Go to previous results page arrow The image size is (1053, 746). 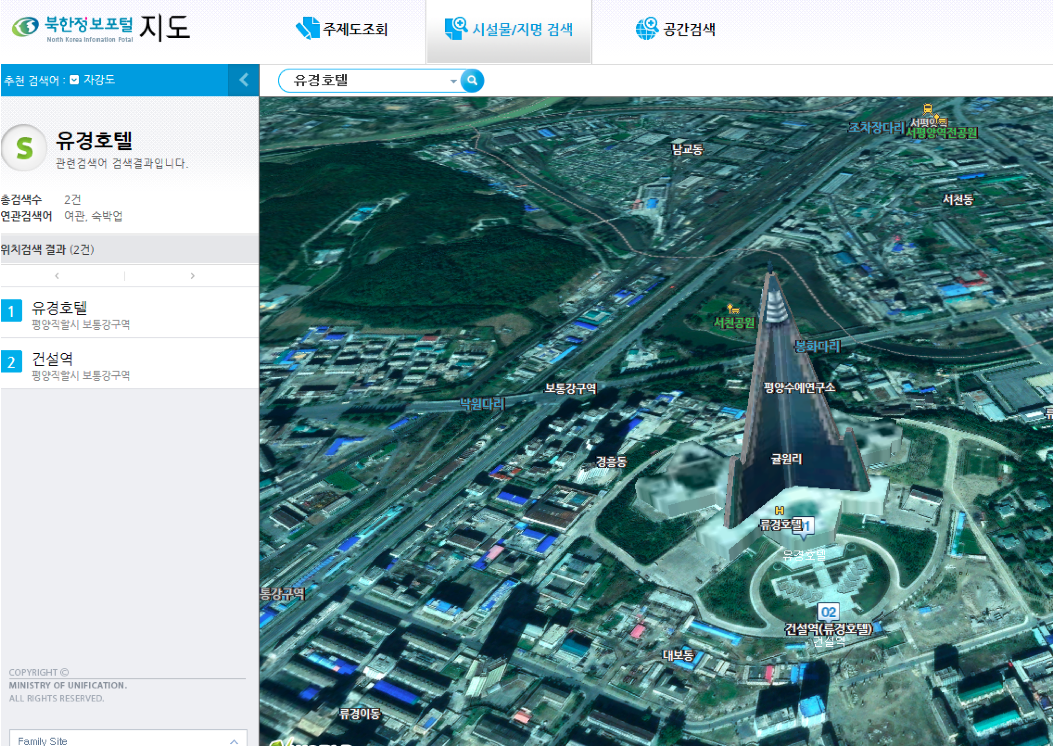[x=57, y=275]
